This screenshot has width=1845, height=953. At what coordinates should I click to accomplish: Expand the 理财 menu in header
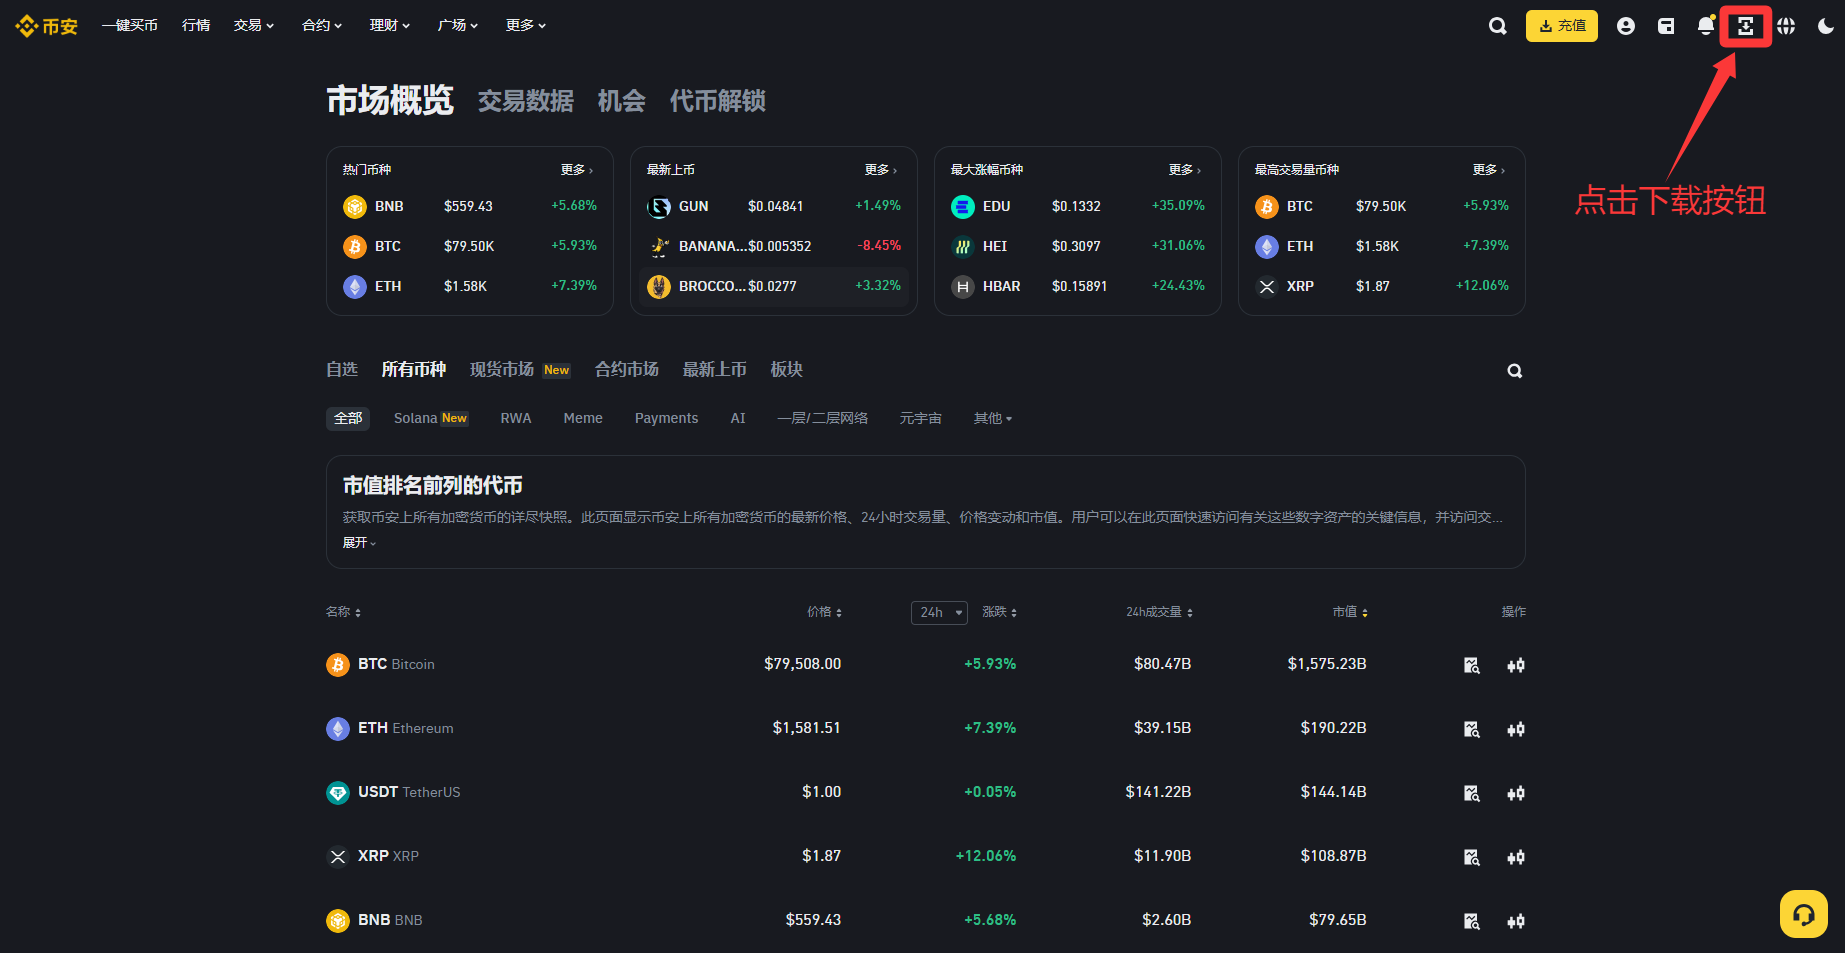pos(390,25)
